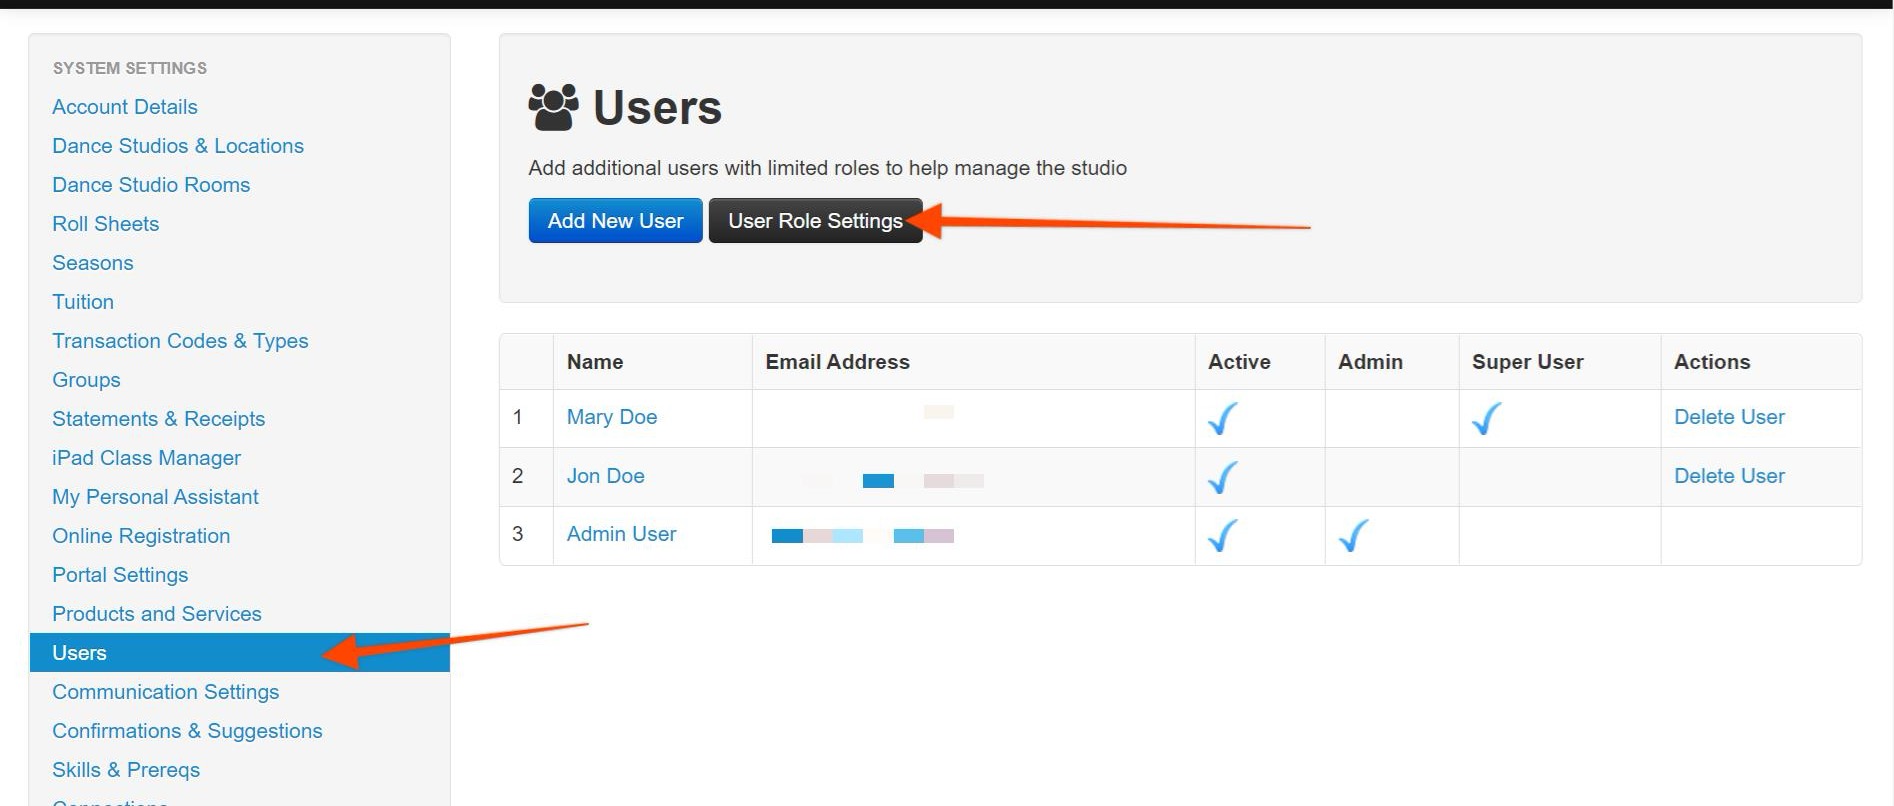Click the Users group icon beside heading
The image size is (1894, 806).
(x=553, y=107)
